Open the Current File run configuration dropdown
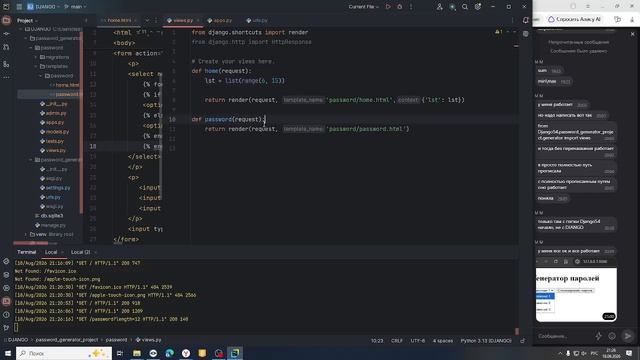The width and height of the screenshot is (640, 360). [x=364, y=7]
